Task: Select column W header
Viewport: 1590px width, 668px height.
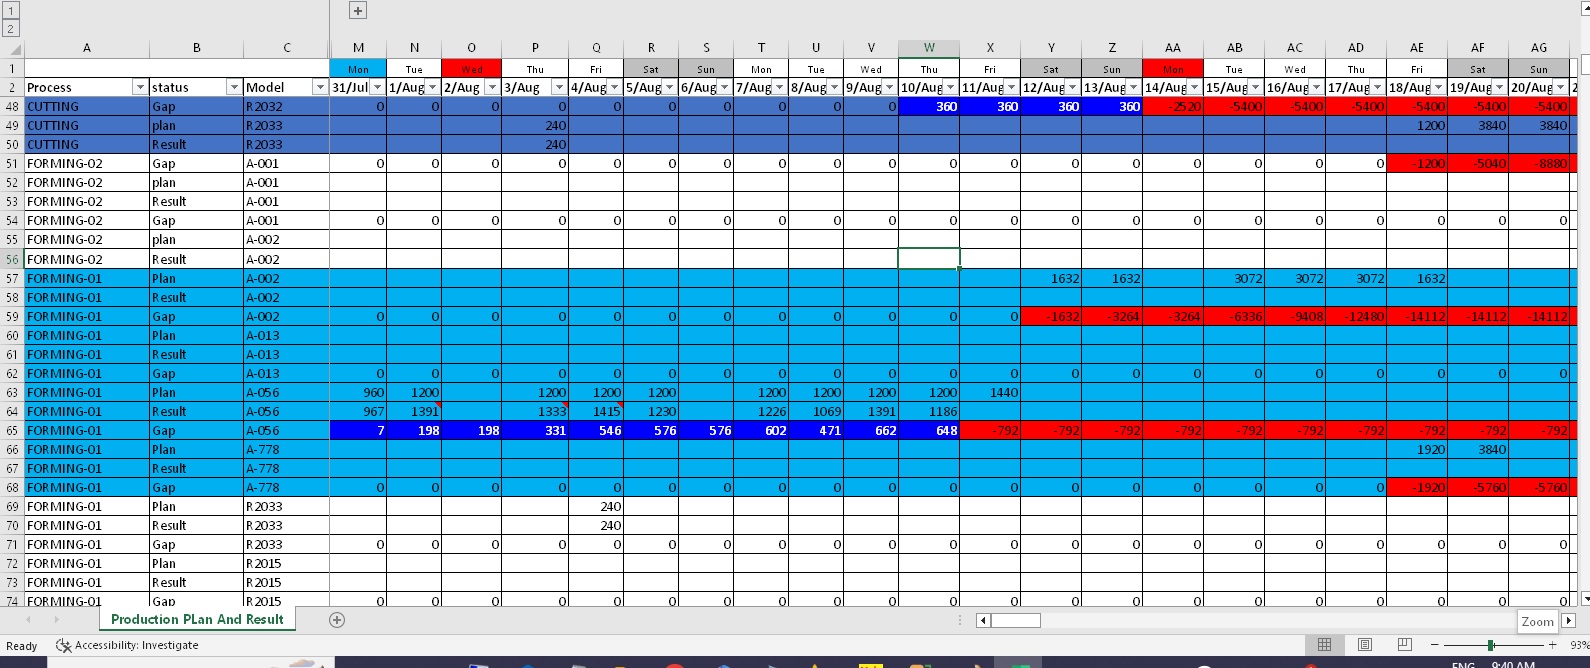Action: (x=929, y=48)
